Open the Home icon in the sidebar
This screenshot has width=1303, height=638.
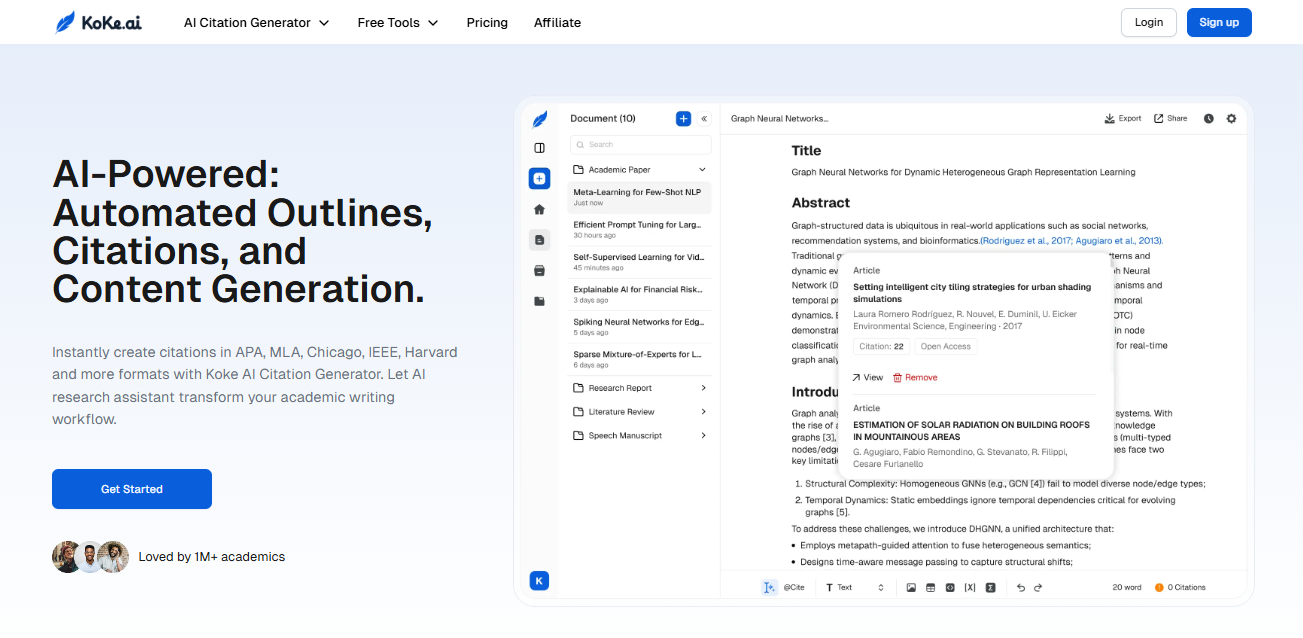point(540,210)
